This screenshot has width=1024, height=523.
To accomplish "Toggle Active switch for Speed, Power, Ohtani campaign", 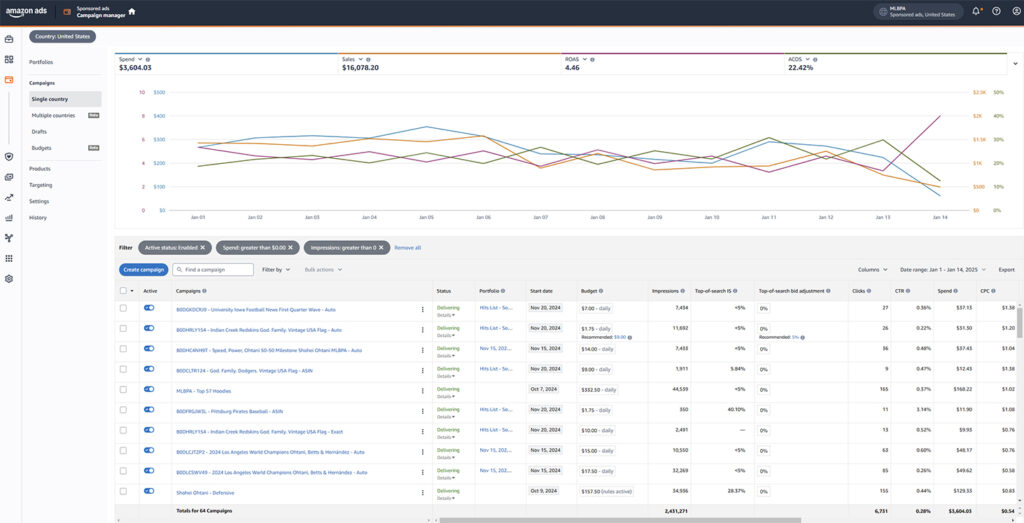I will point(149,348).
